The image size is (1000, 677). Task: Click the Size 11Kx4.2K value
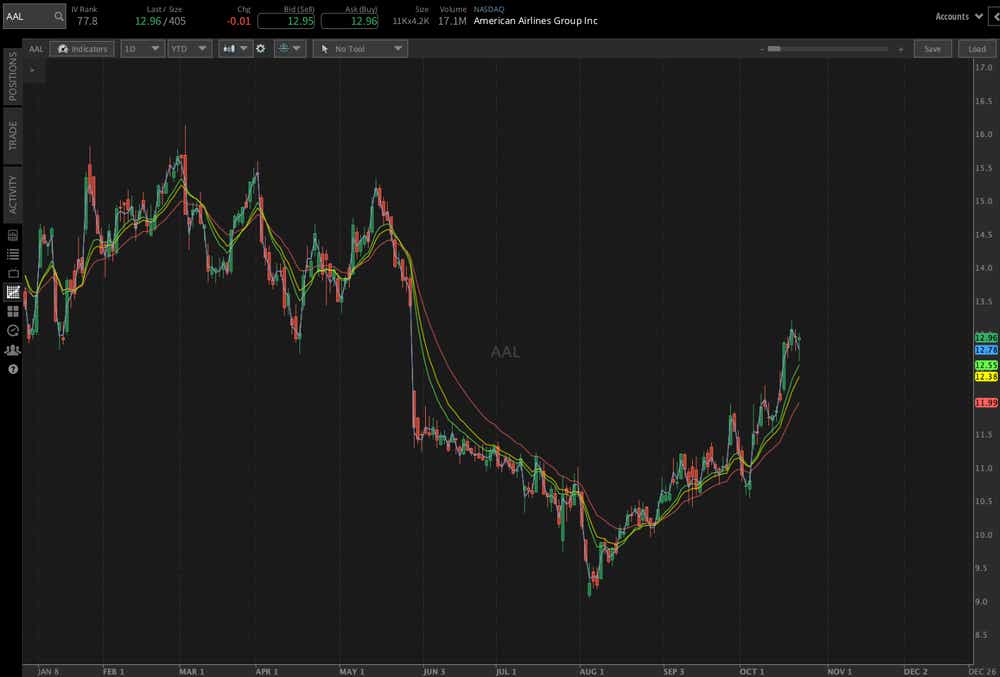click(x=411, y=21)
